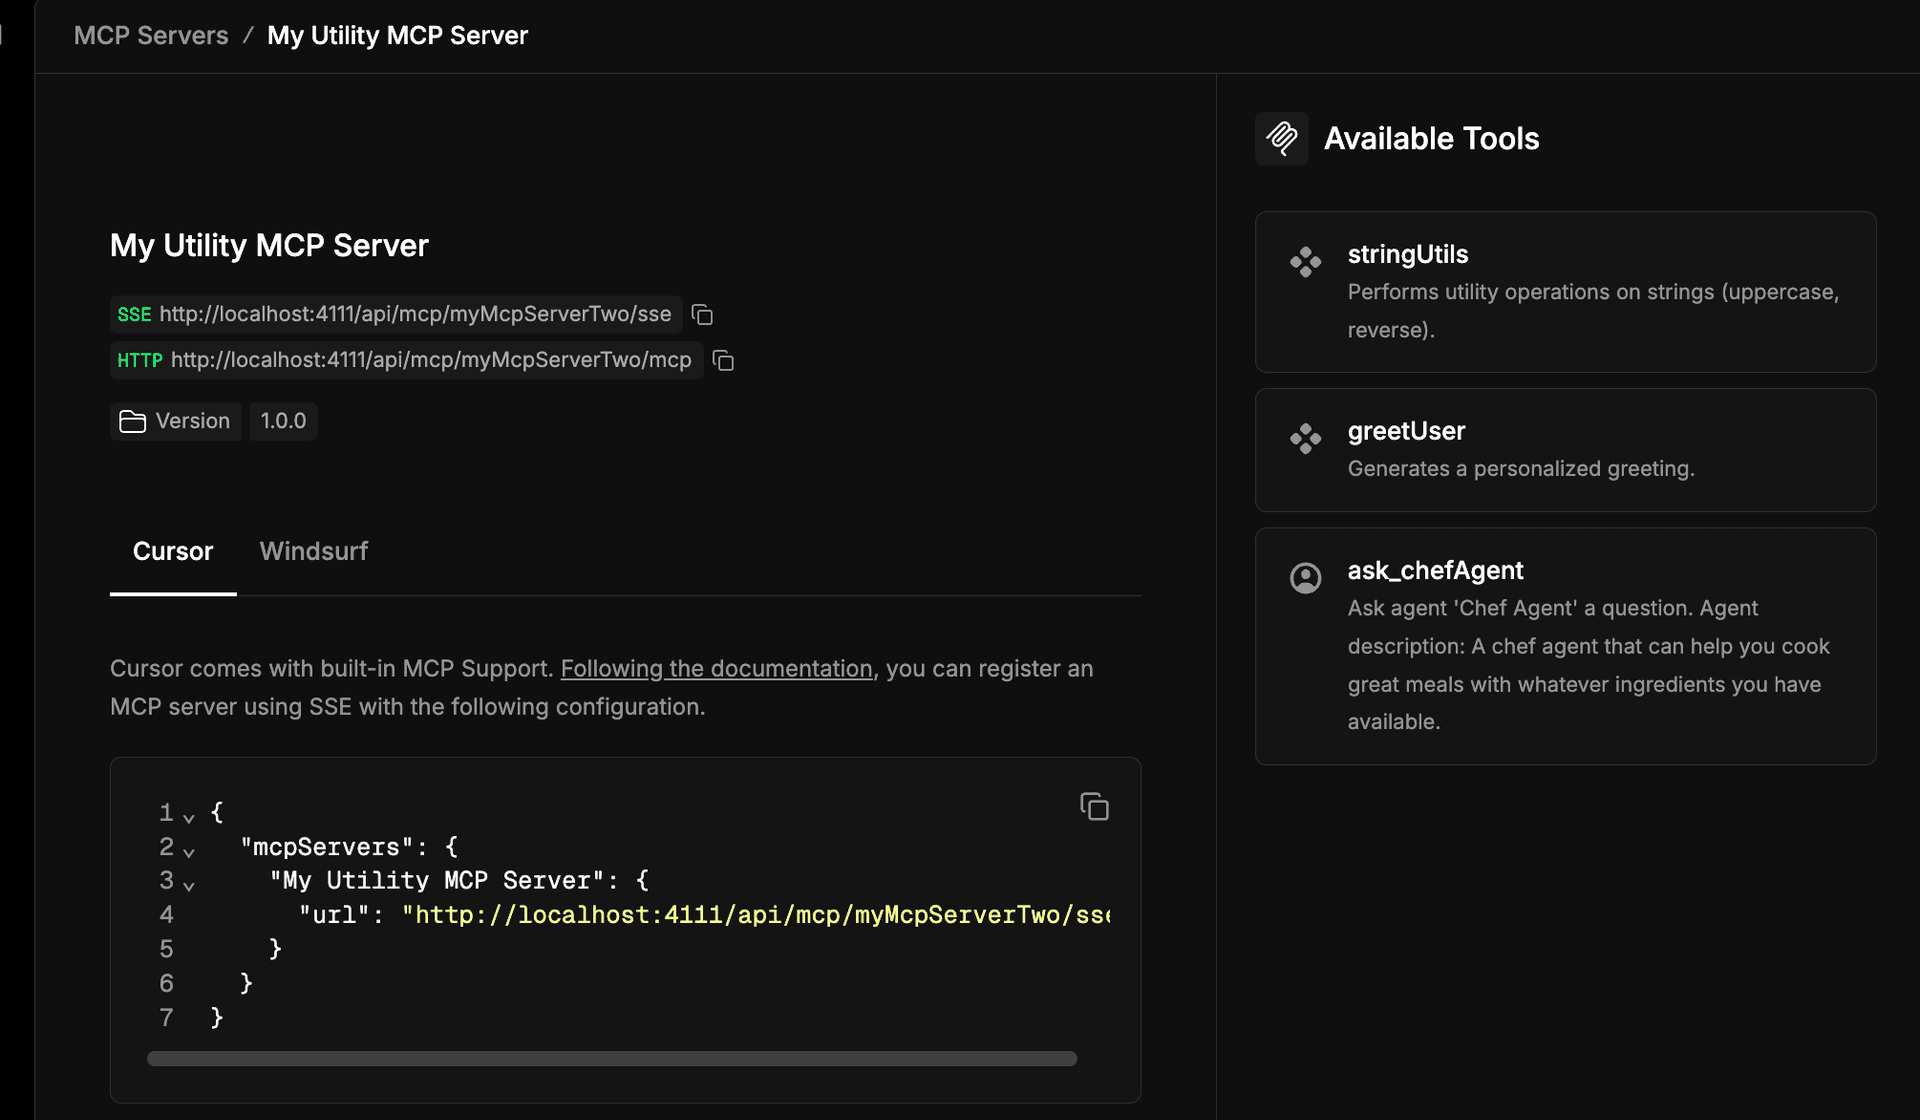1920x1120 pixels.
Task: Select the greetUser tool card
Action: point(1565,450)
